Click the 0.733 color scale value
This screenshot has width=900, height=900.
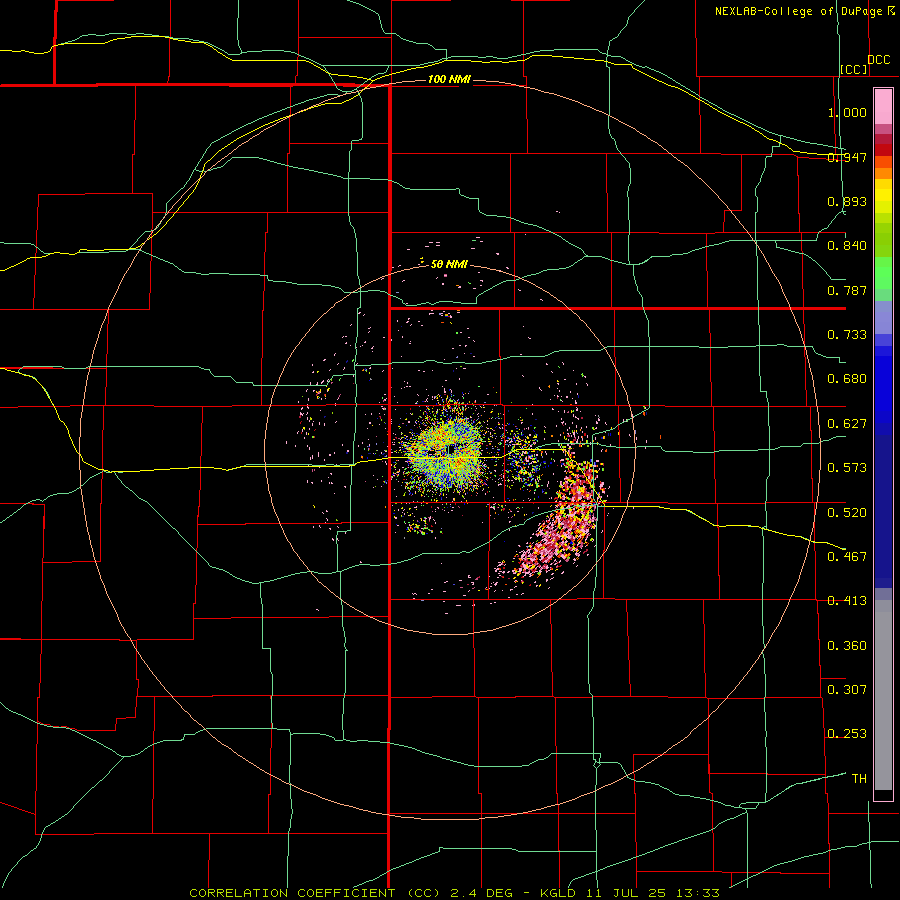tap(847, 335)
